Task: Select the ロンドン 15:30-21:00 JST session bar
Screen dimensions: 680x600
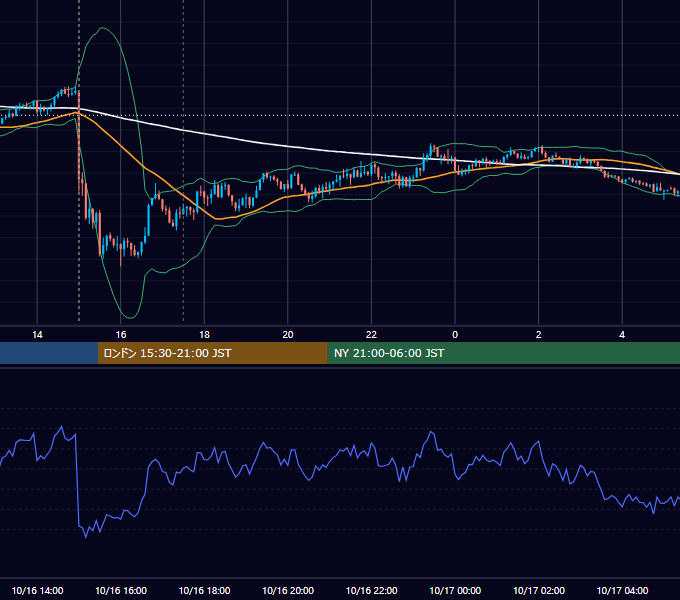Action: 212,353
